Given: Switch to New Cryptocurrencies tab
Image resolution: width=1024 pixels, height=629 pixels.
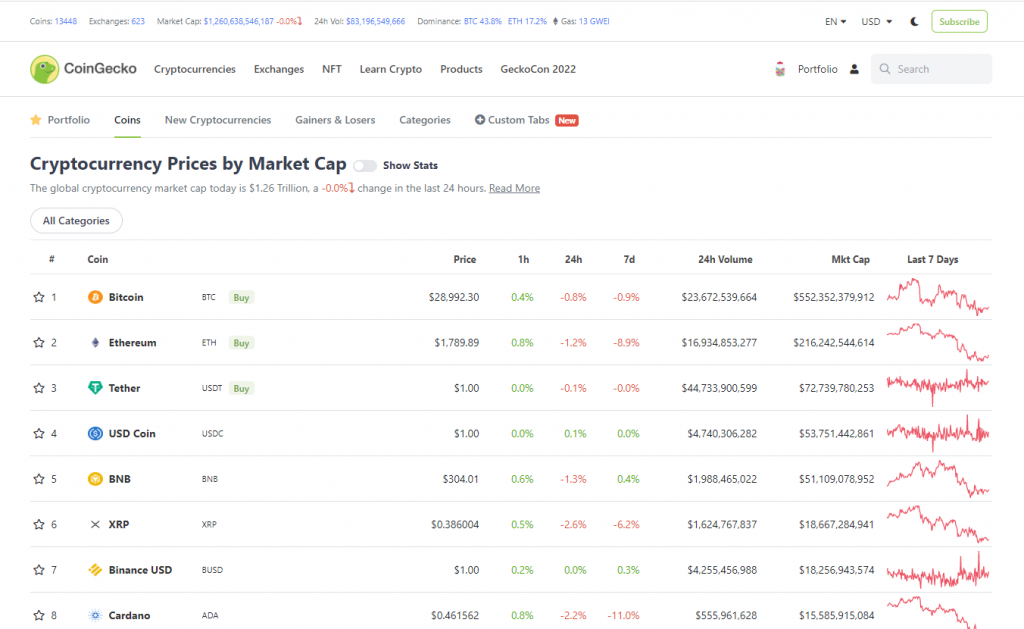Looking at the screenshot, I should (x=218, y=120).
